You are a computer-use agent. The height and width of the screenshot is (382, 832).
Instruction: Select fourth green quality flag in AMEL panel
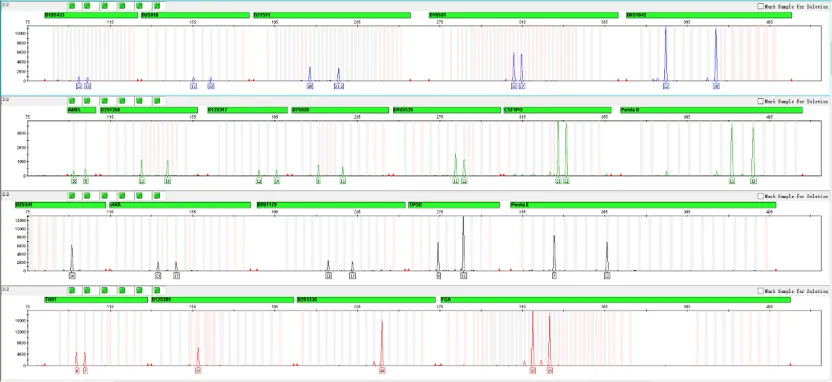(122, 101)
